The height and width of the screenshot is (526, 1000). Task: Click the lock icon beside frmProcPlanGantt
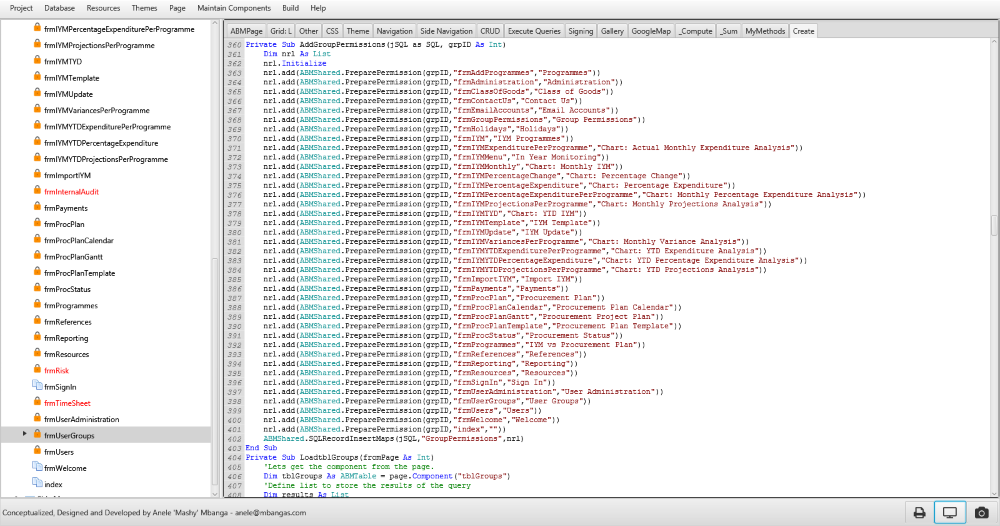[x=37, y=256]
